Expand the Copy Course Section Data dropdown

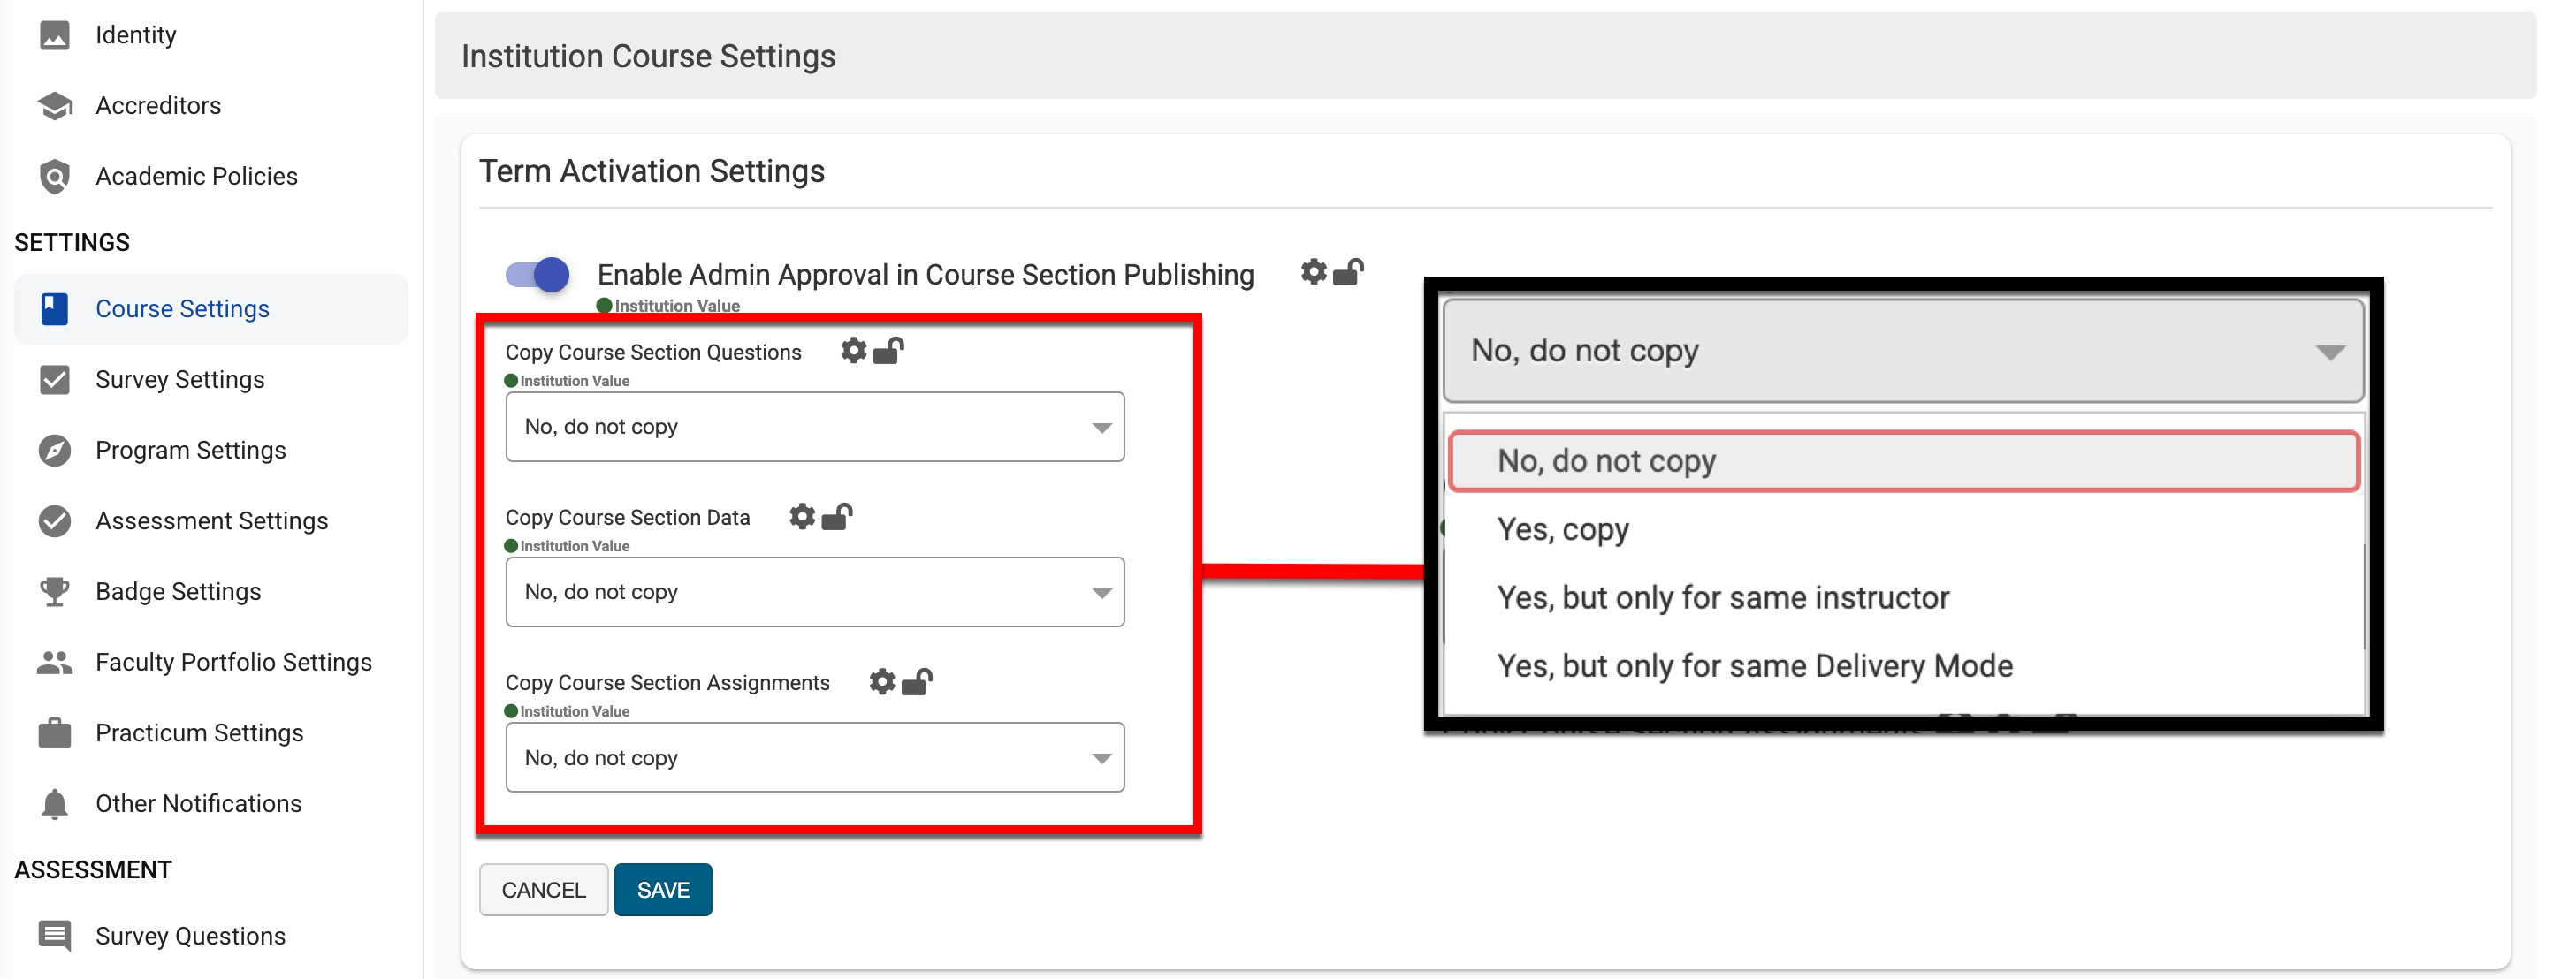[814, 592]
